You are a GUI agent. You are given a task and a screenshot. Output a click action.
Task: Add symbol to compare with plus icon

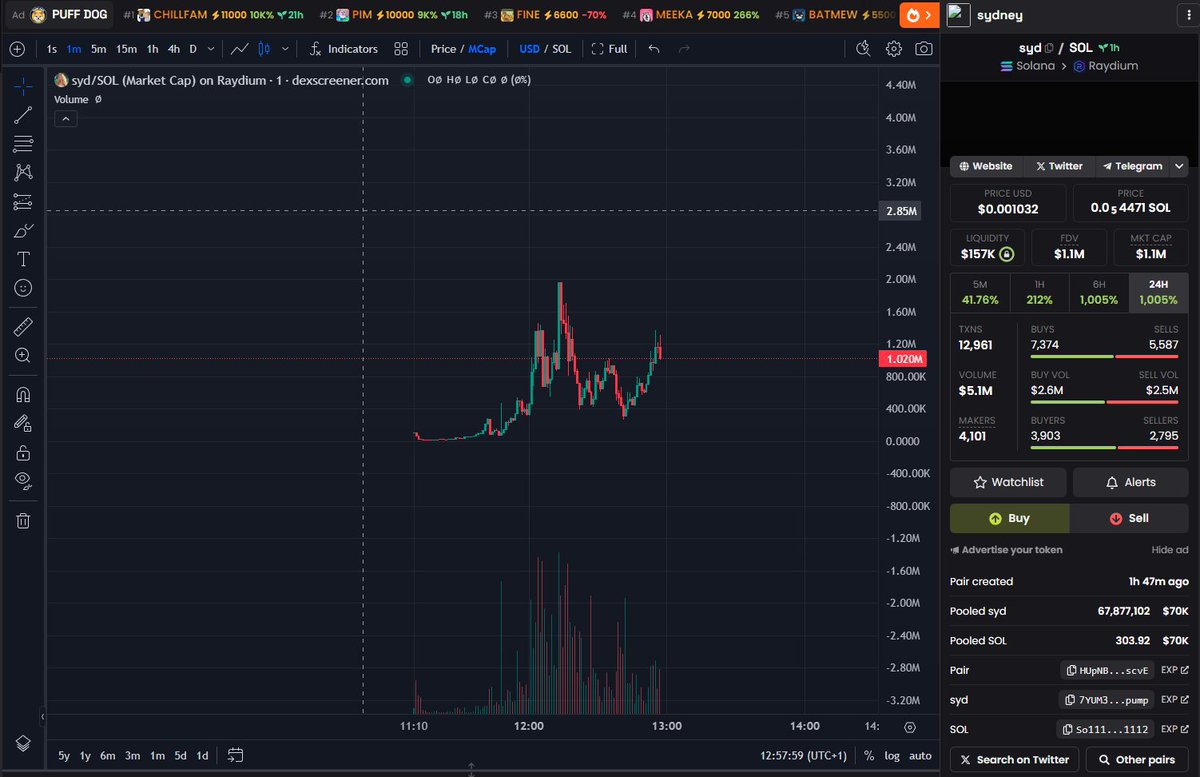[17, 49]
